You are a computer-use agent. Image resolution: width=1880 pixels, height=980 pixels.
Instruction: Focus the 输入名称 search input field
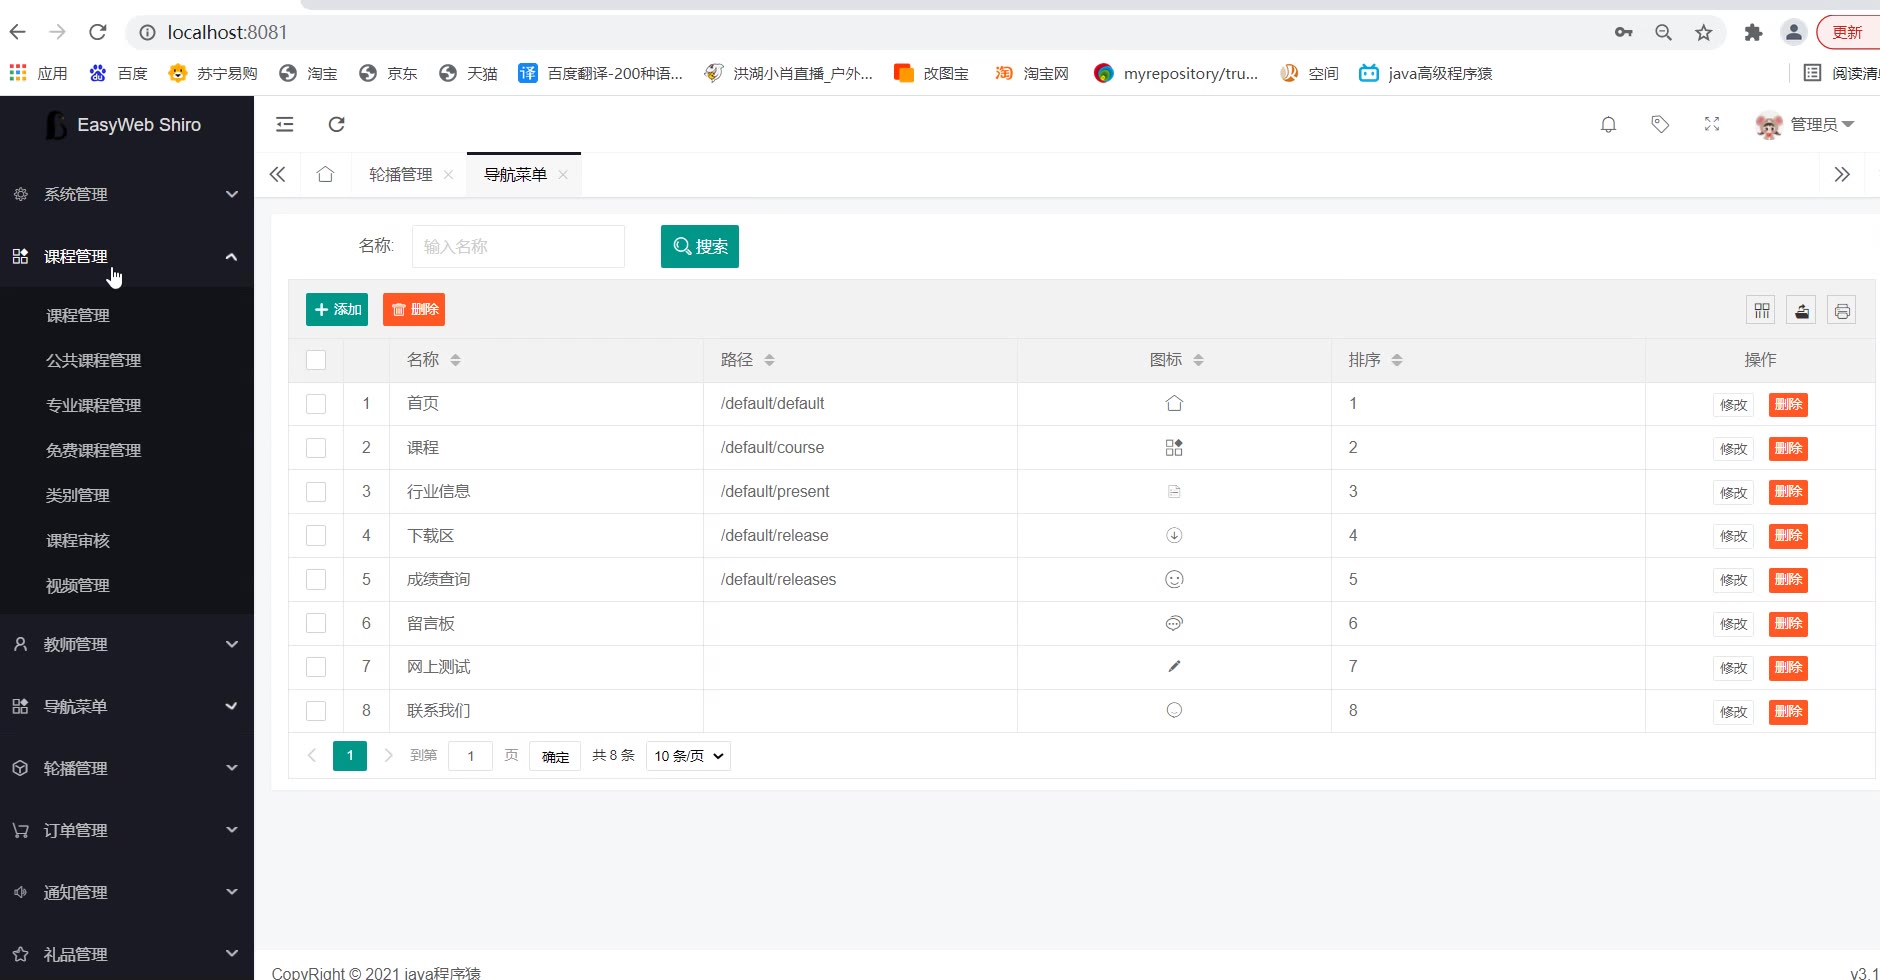518,246
